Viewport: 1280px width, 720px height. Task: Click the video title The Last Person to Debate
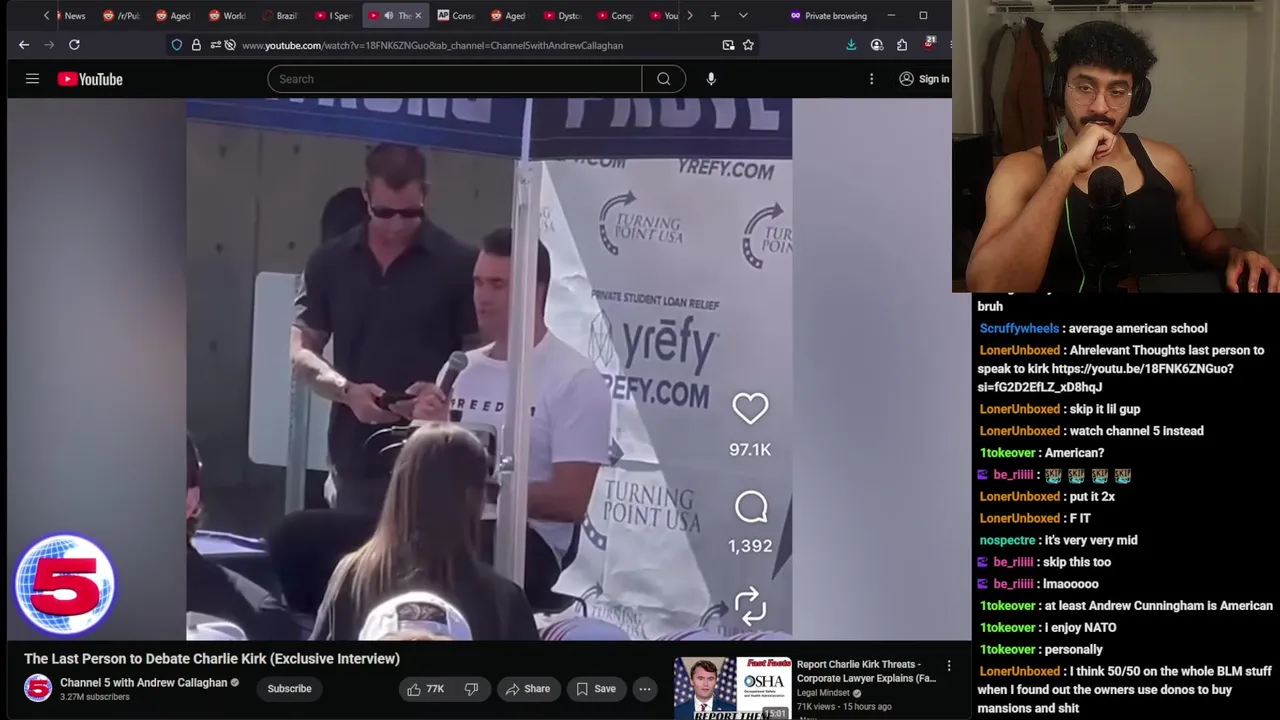(212, 659)
